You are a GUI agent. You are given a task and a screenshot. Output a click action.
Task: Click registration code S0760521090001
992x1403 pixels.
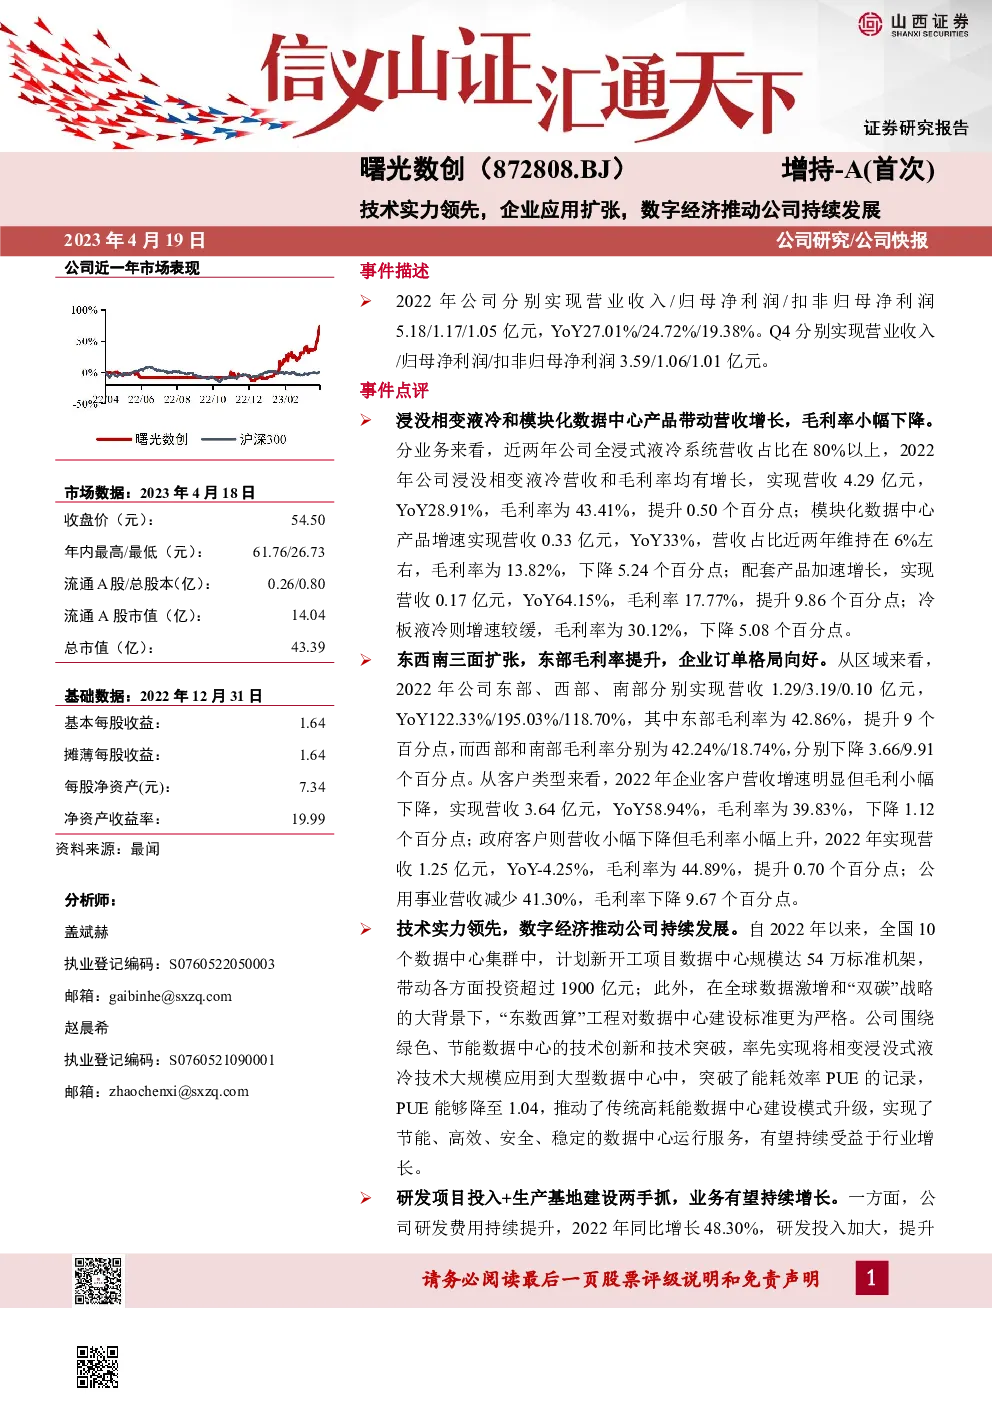tap(222, 1060)
